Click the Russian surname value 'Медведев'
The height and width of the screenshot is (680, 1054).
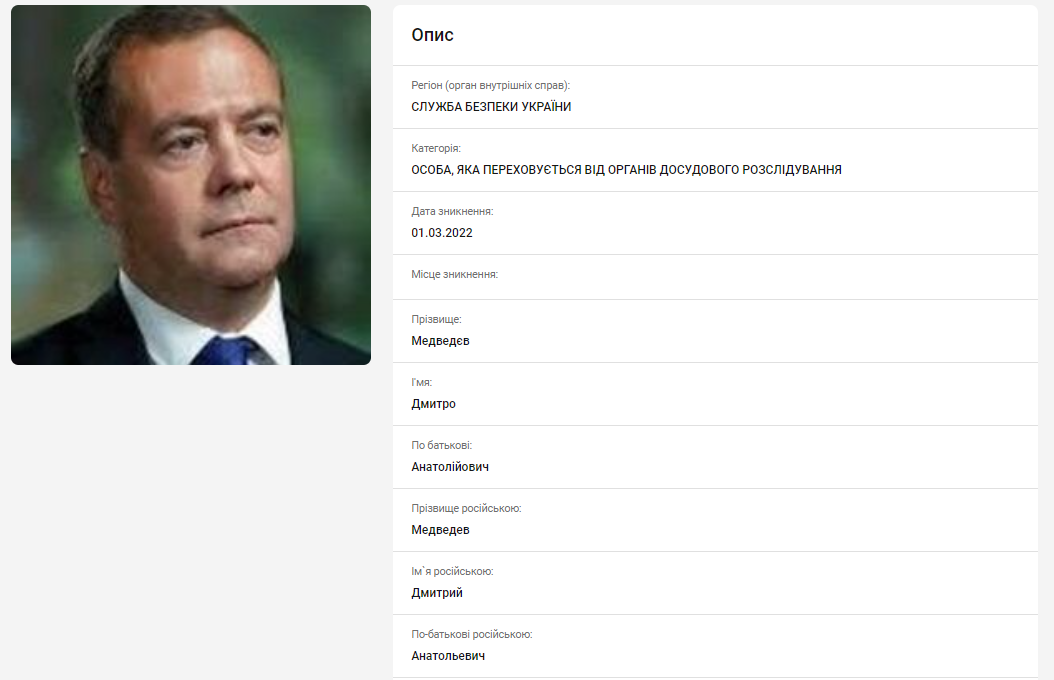click(440, 530)
